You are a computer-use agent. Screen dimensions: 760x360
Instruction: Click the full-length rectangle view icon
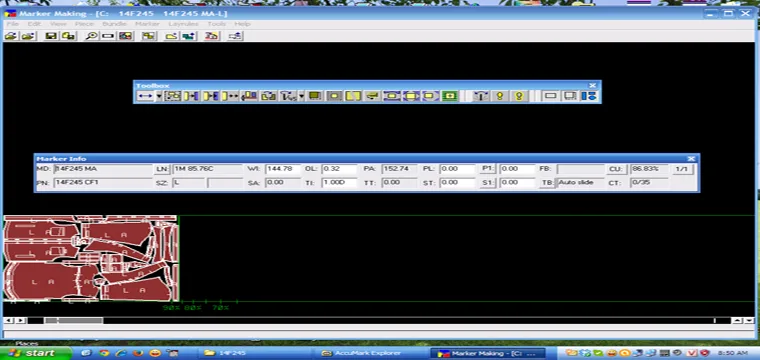click(x=108, y=36)
